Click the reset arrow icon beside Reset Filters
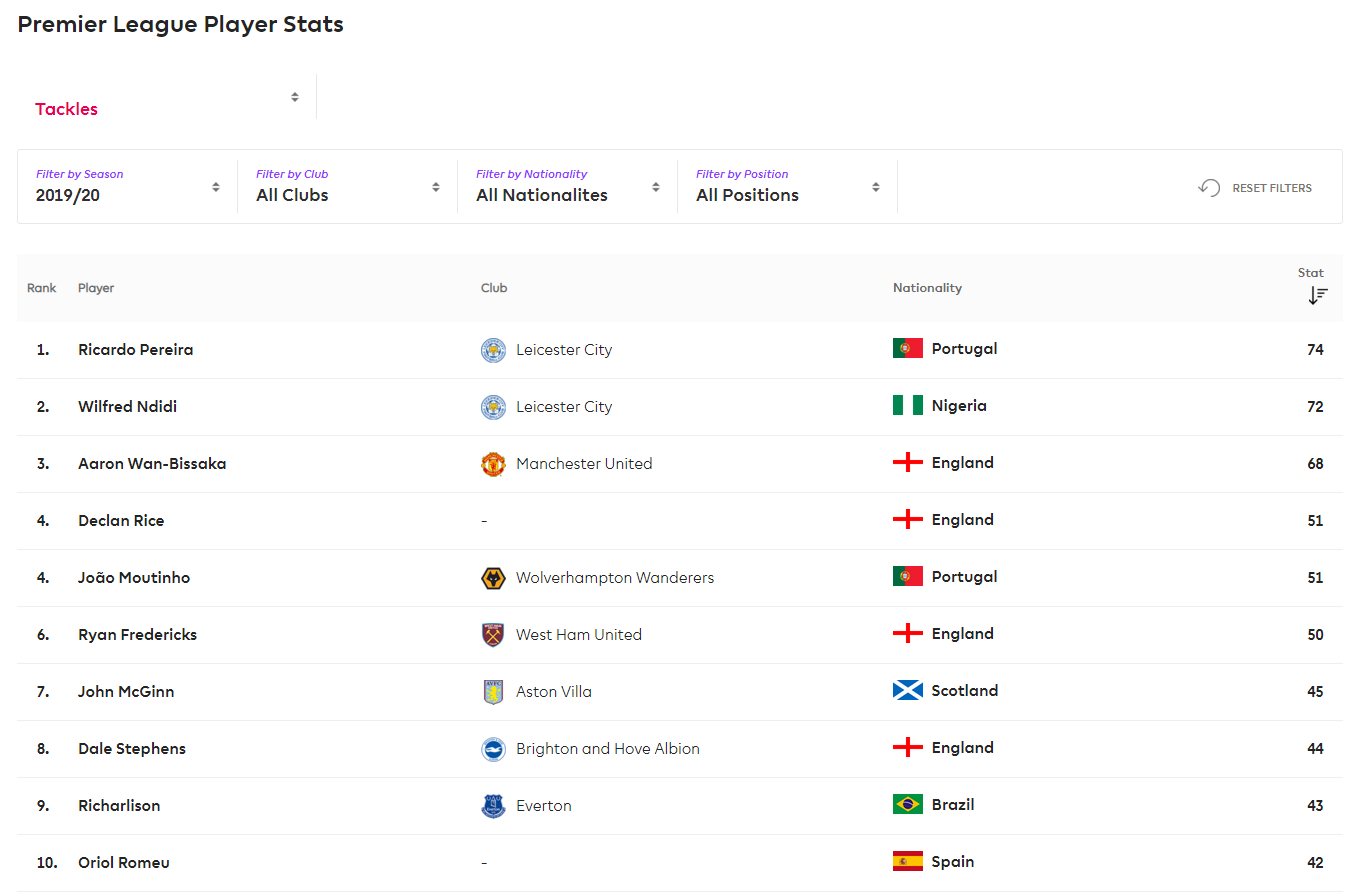 pos(1209,188)
